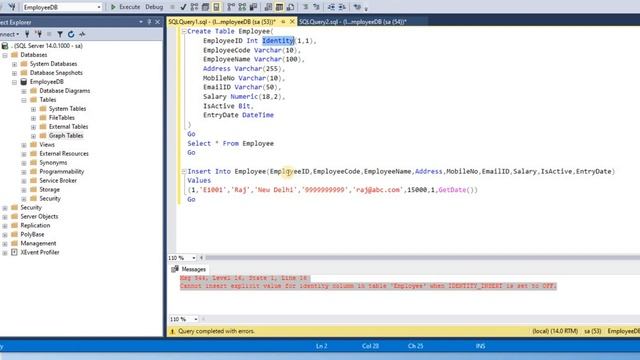
Task: Click Object Explorer Stop icon
Action: (49, 34)
